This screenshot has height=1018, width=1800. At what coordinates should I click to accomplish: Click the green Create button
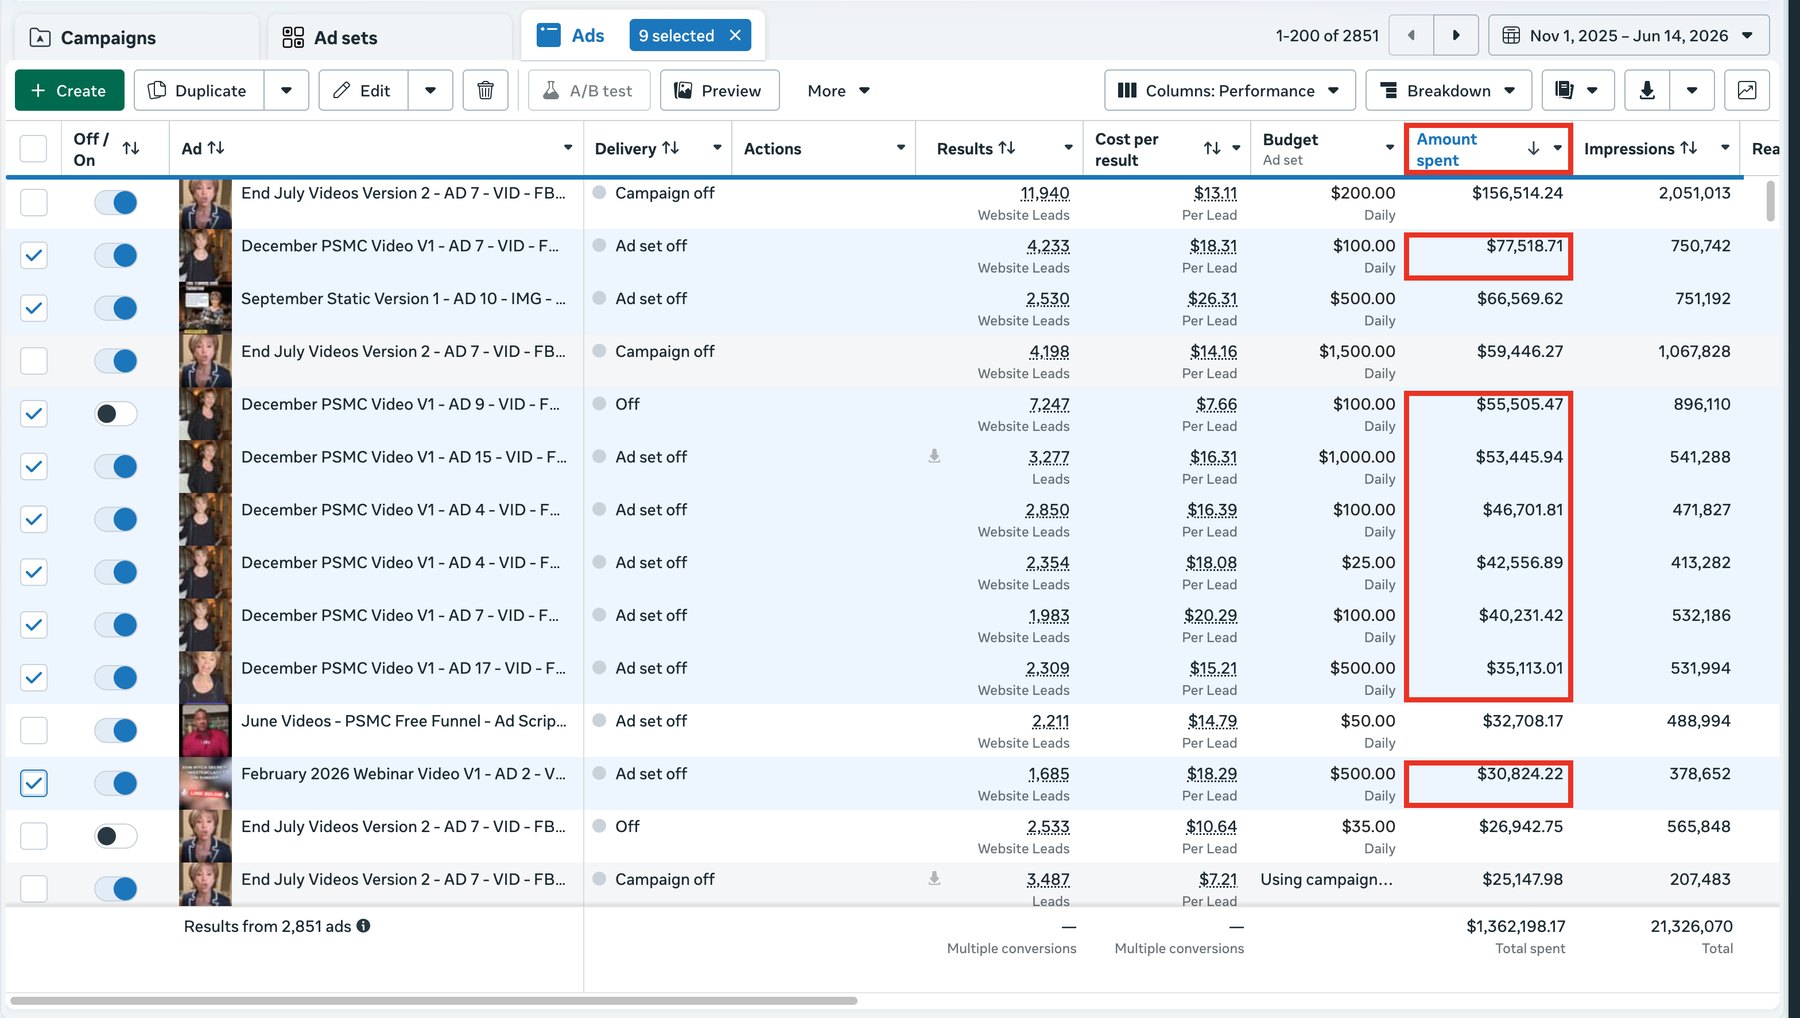click(69, 90)
